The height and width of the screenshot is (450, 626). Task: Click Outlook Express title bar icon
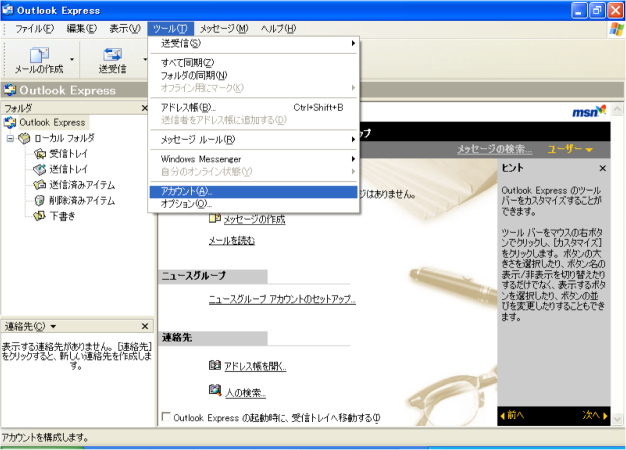tap(8, 10)
